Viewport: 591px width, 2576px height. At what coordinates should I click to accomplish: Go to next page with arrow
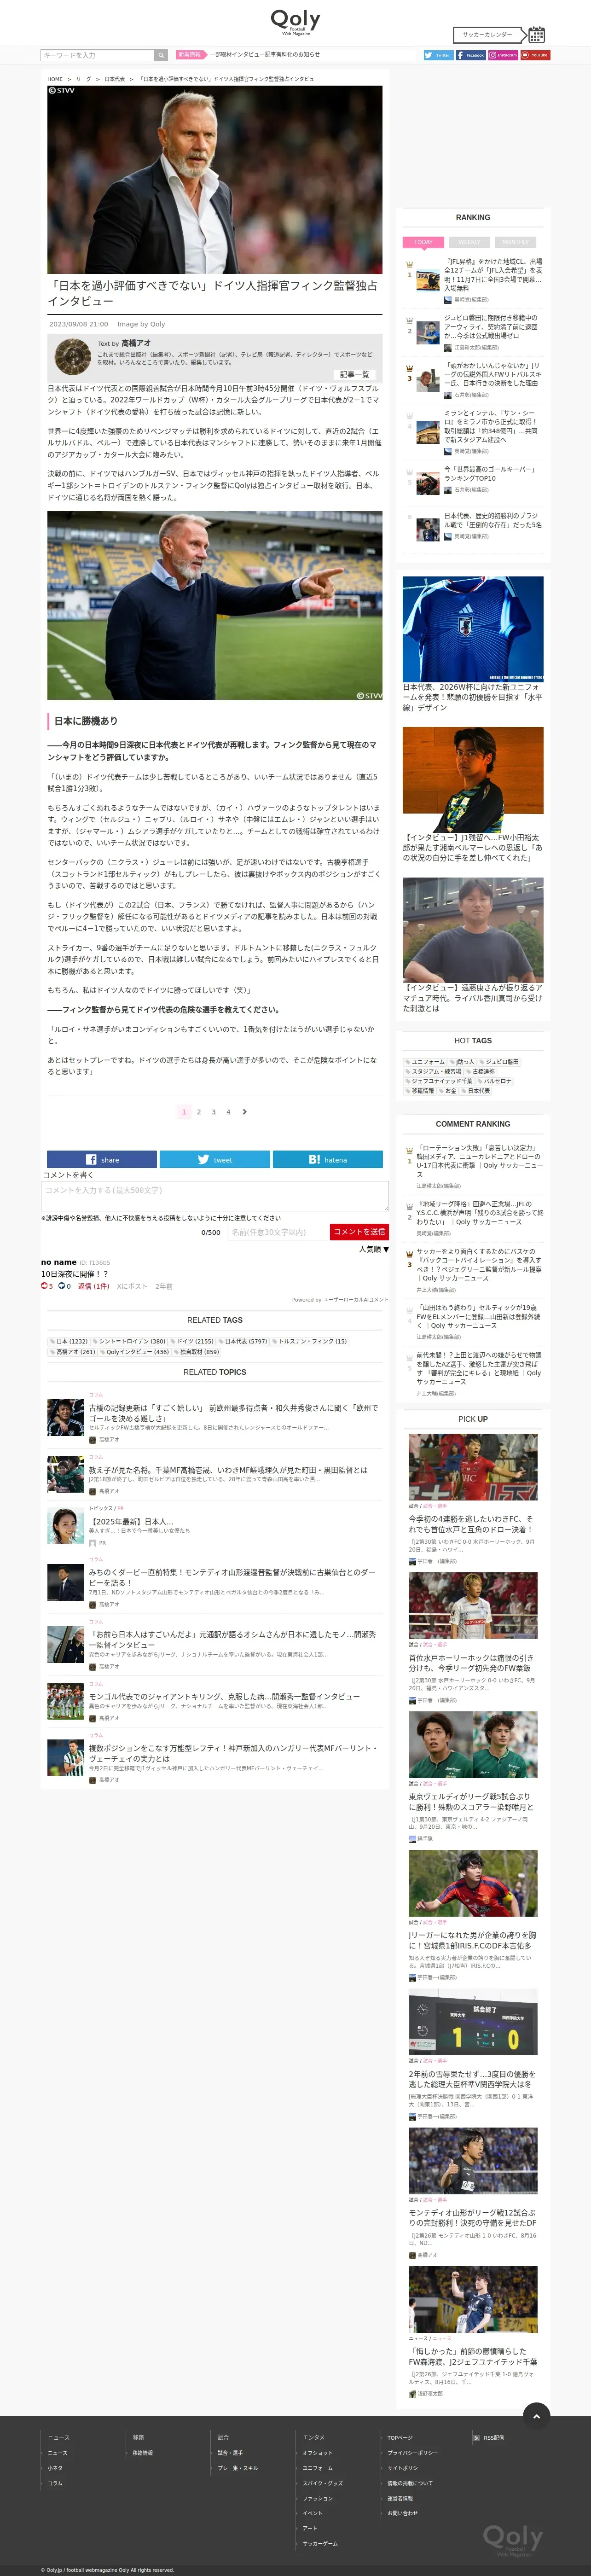(x=245, y=1111)
